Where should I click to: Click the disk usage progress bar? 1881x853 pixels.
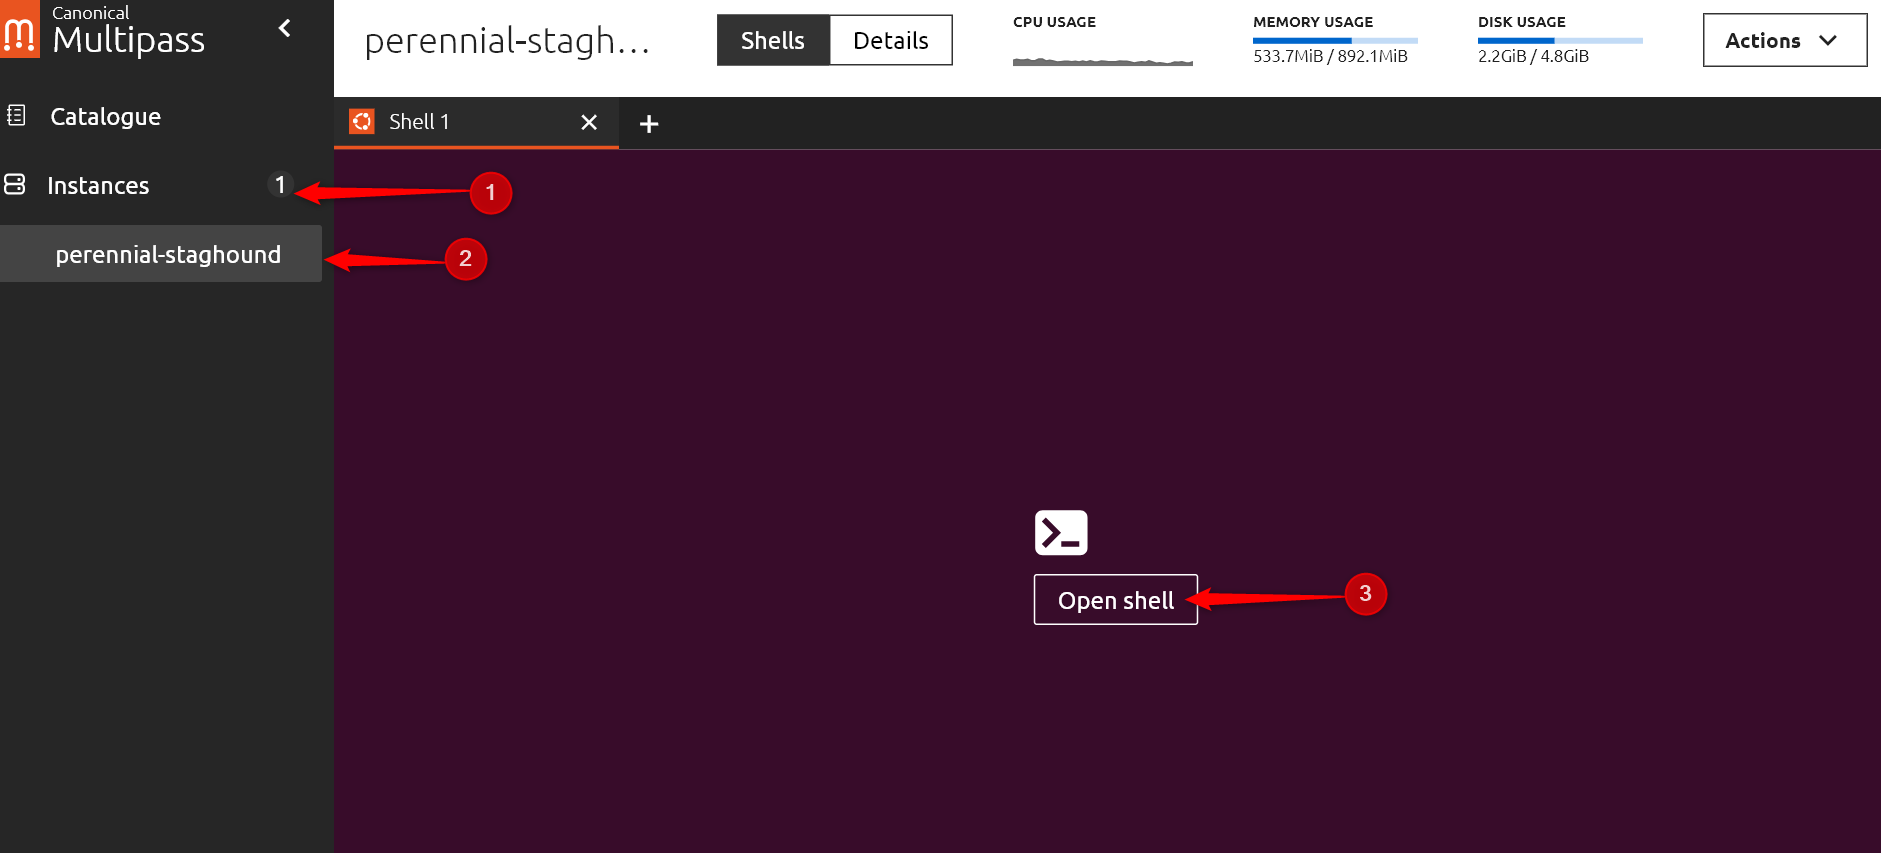click(1560, 41)
